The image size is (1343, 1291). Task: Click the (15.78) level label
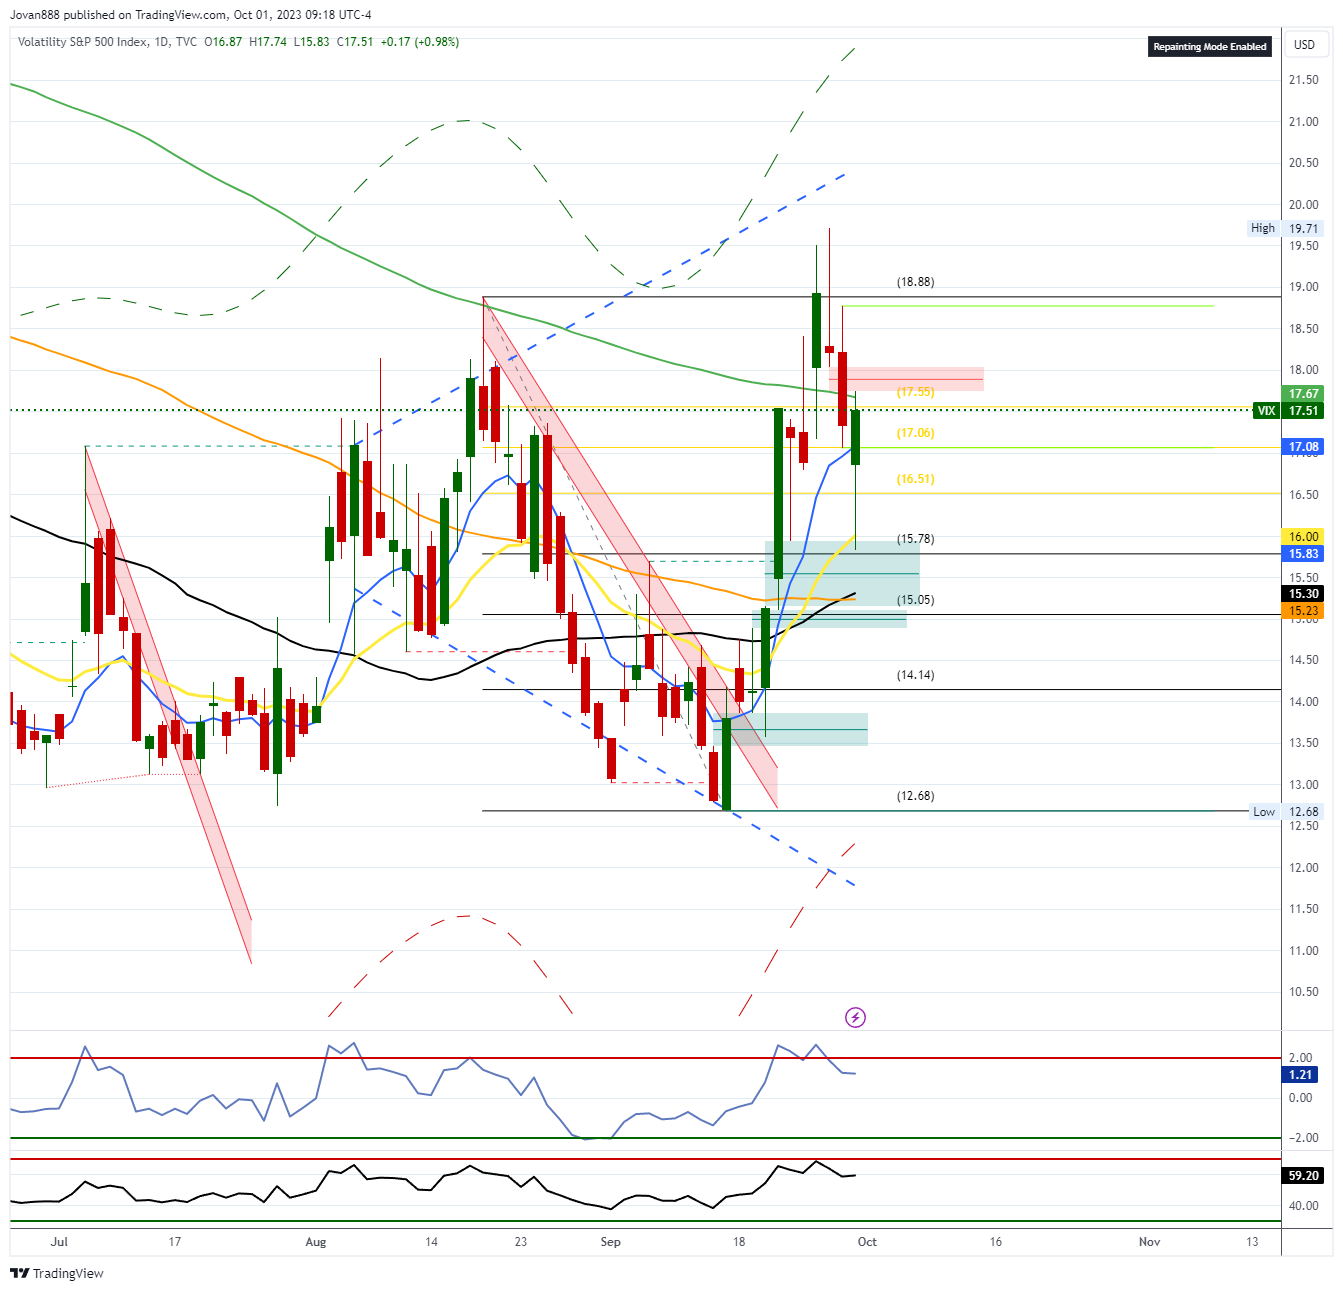coord(915,539)
